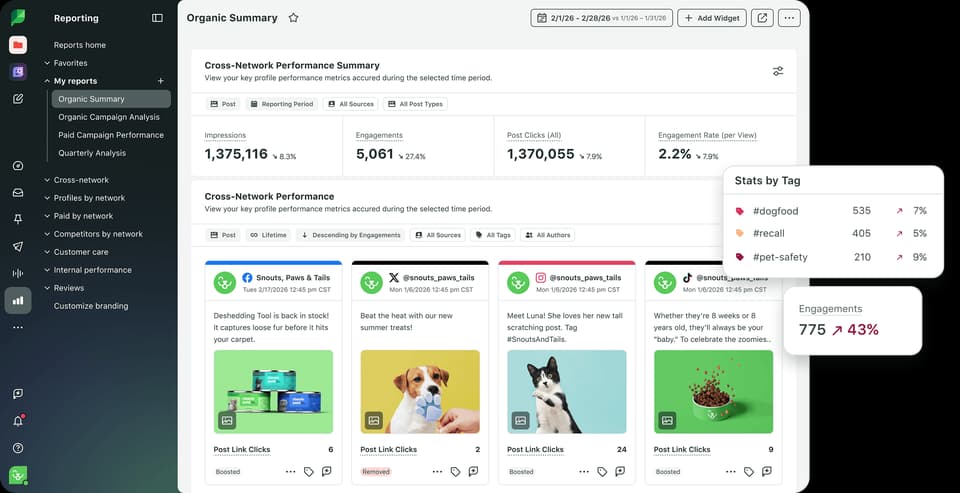This screenshot has width=960, height=493.
Task: Open the red folder icon in sidebar
Action: 18,45
